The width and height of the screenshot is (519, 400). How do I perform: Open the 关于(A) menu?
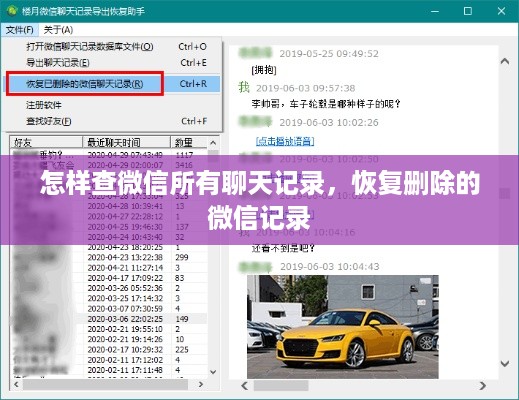[58, 30]
